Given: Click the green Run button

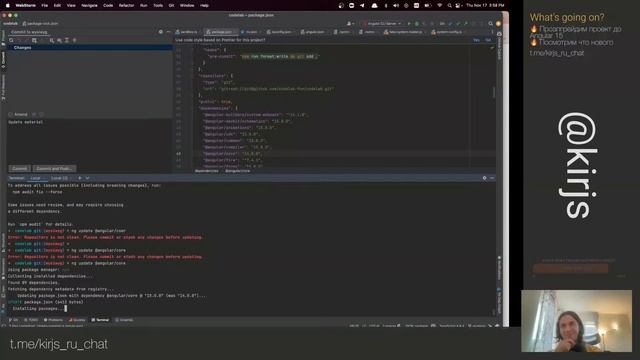Looking at the screenshot, I should coord(409,24).
